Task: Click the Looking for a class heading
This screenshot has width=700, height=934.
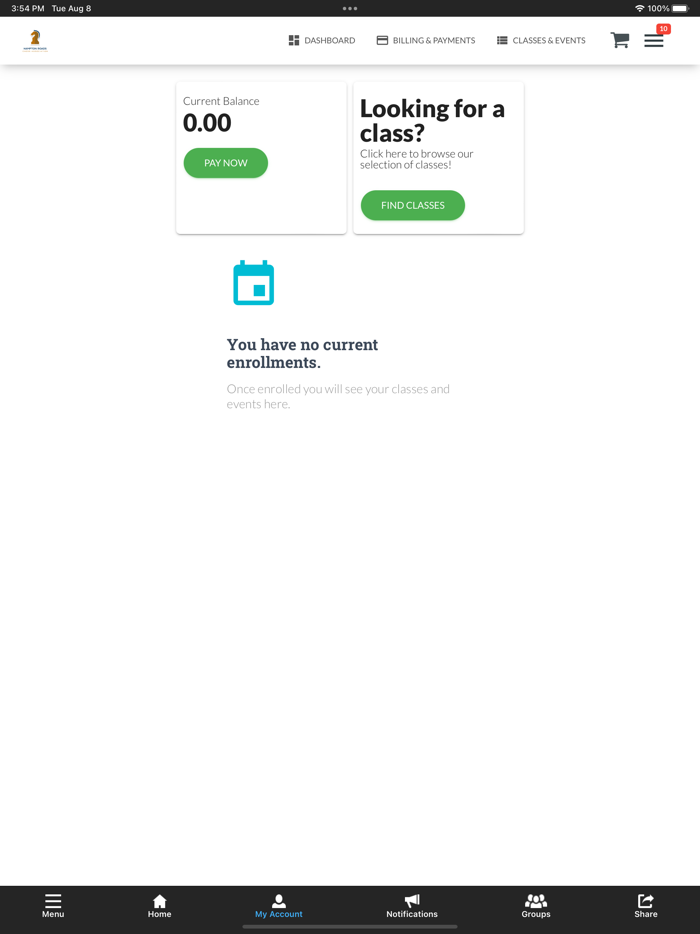Action: [x=432, y=120]
